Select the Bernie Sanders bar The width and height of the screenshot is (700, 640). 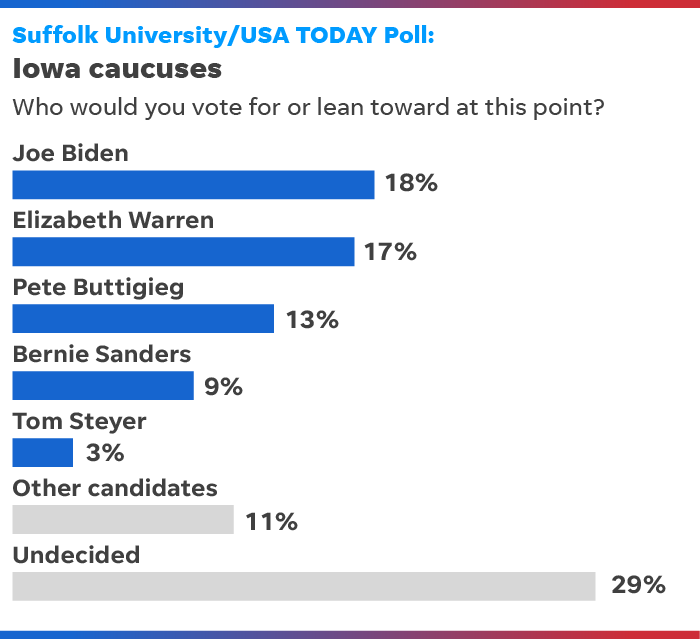103,386
